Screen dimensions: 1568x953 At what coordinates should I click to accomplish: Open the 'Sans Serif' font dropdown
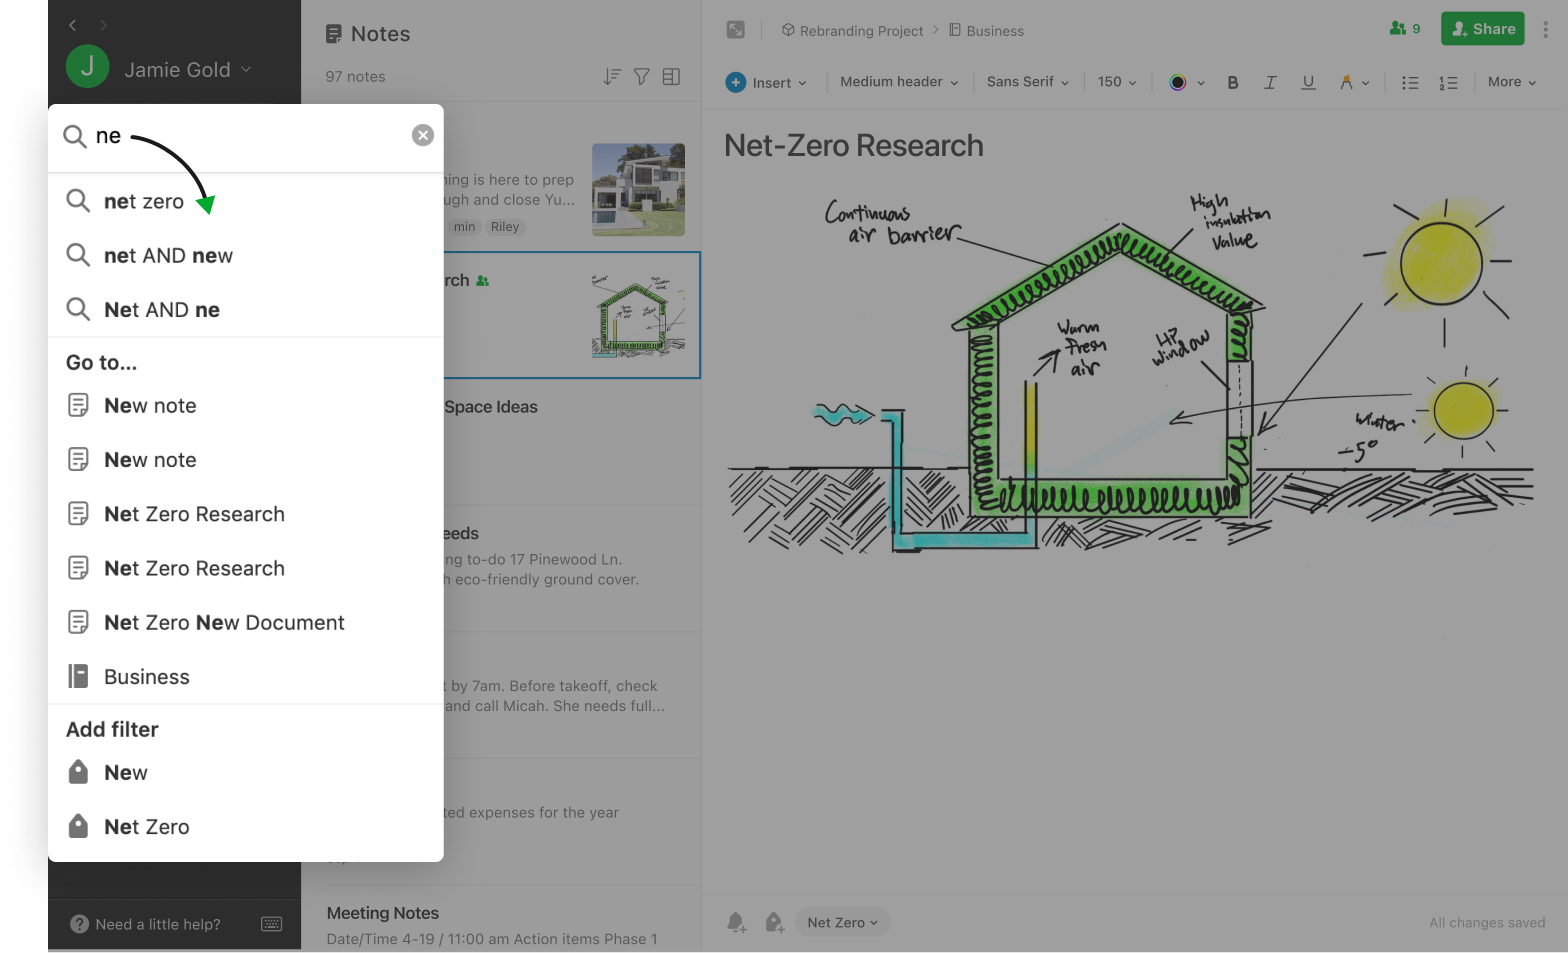1027,82
